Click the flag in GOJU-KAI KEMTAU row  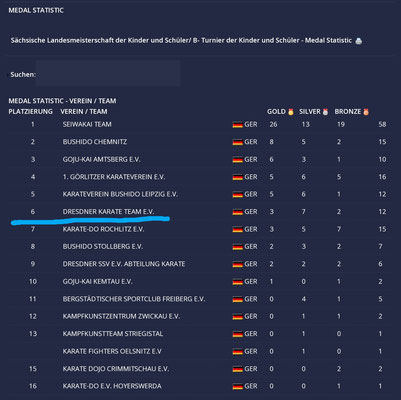pos(238,282)
